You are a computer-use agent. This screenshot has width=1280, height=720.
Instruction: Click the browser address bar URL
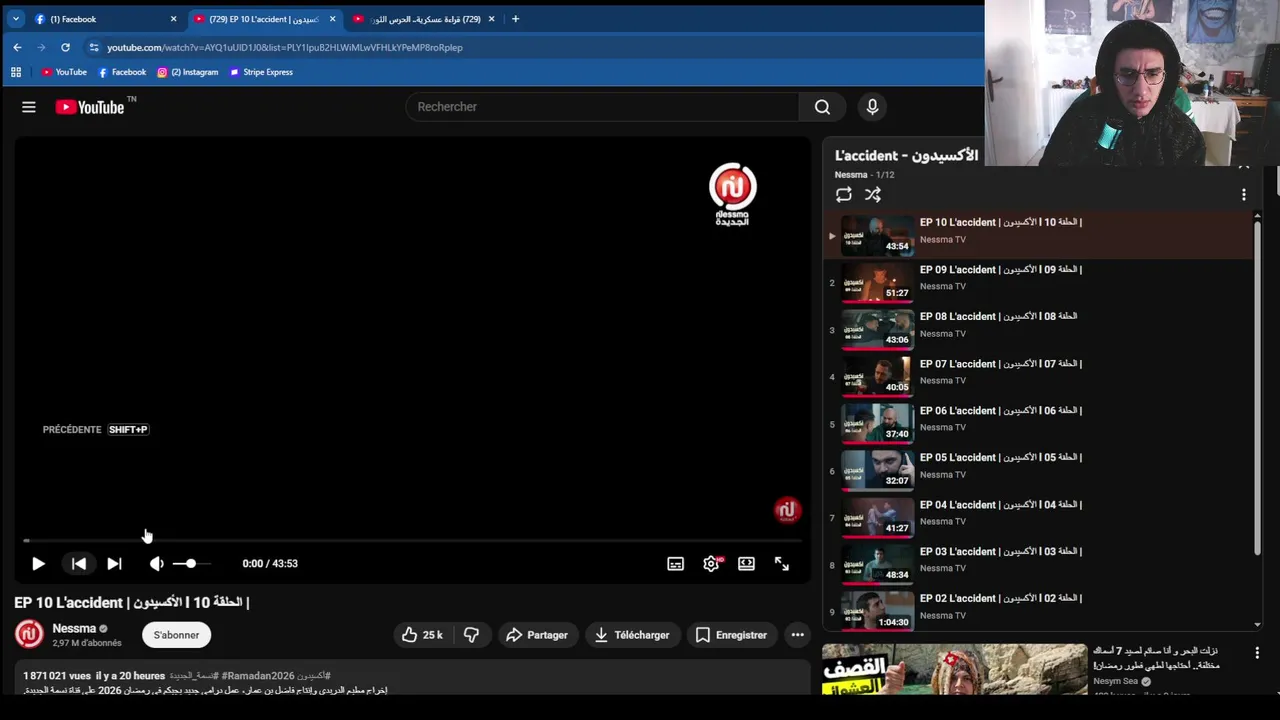click(285, 47)
